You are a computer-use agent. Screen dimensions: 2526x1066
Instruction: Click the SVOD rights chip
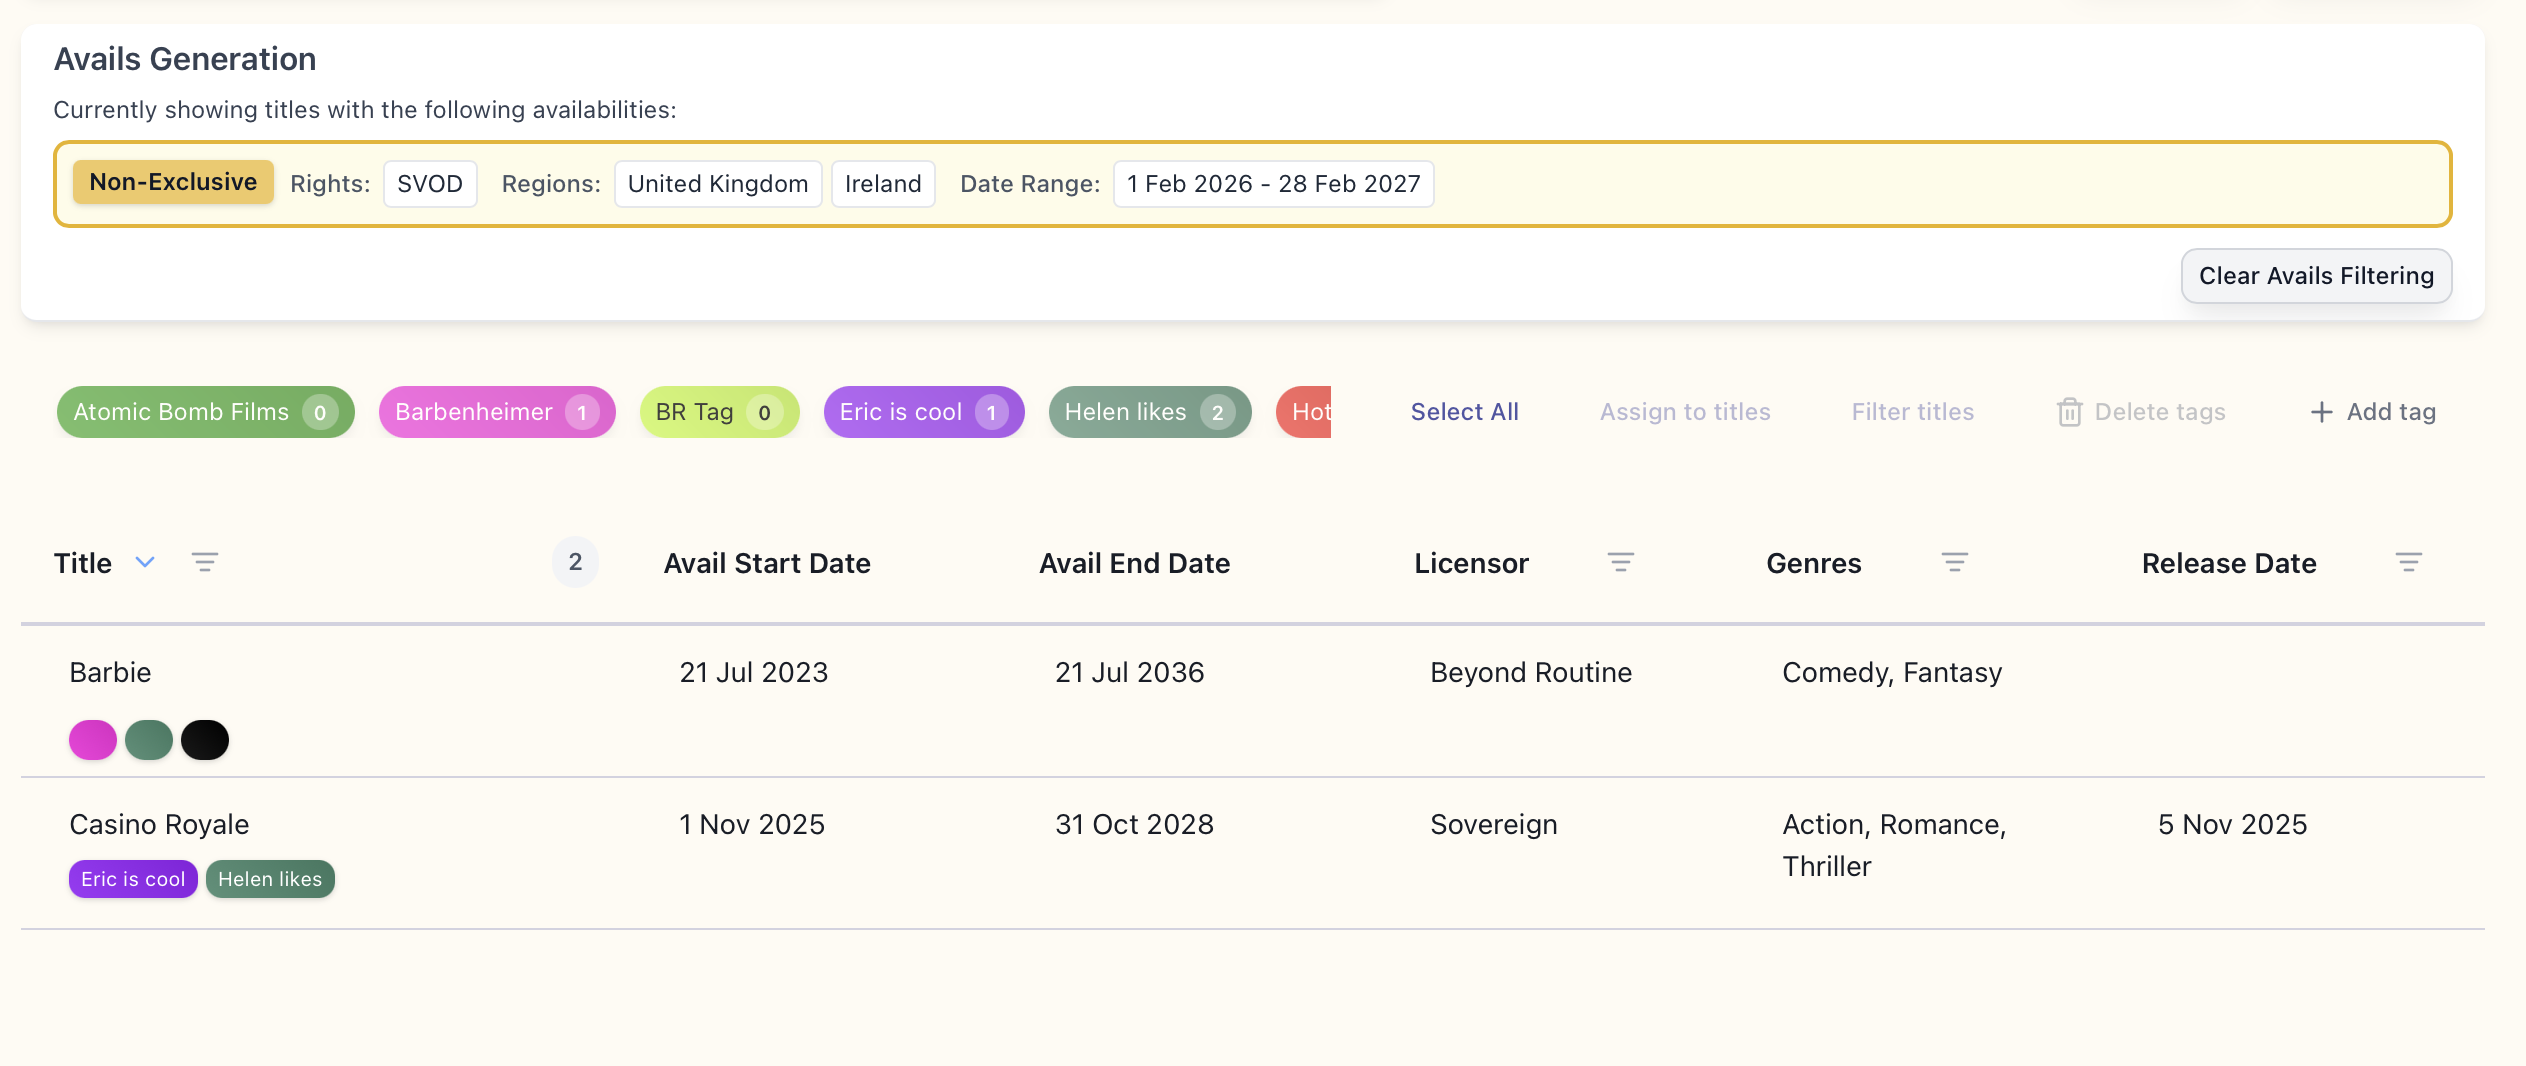click(430, 184)
